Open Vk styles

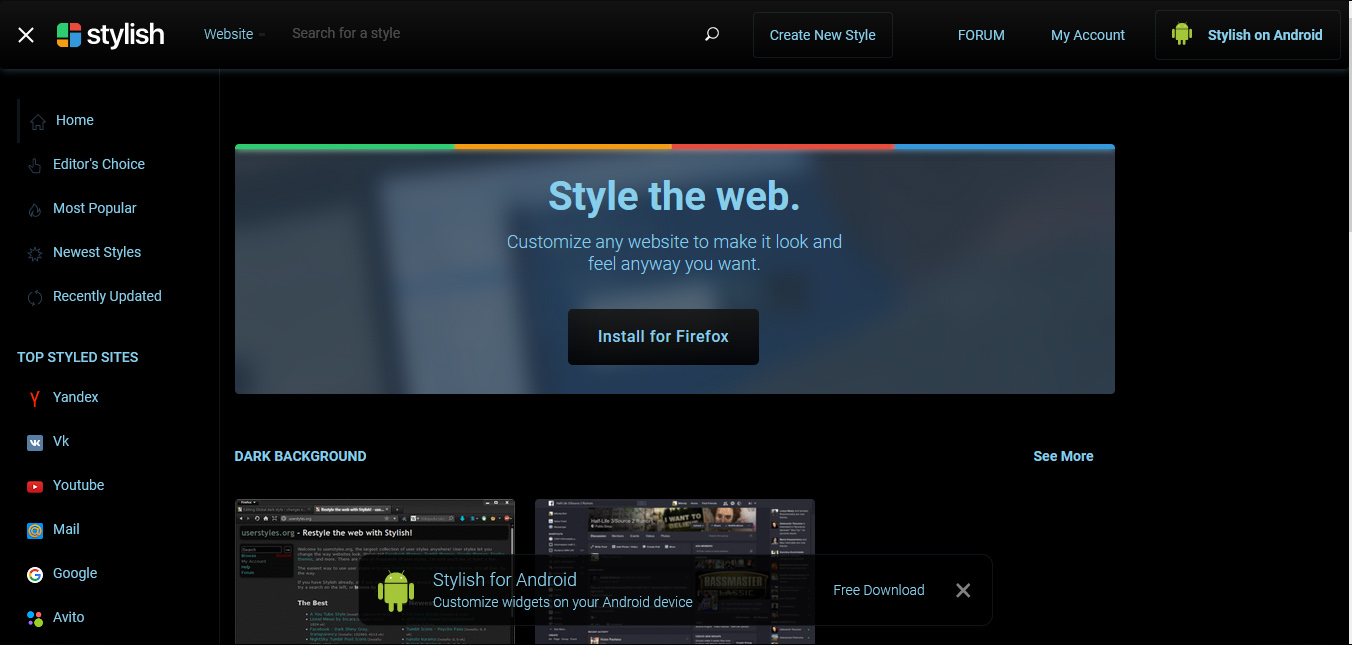(x=61, y=441)
